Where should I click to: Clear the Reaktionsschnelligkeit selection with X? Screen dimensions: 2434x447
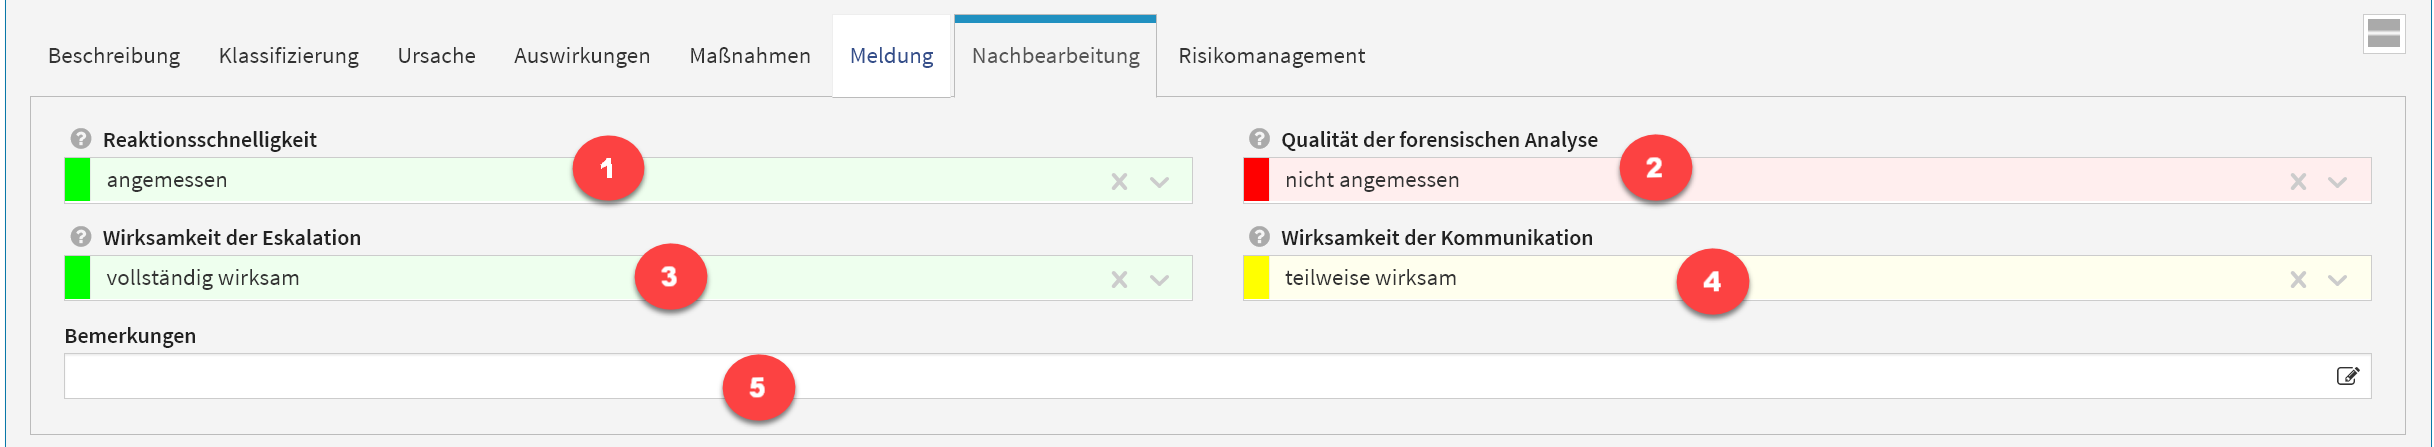click(x=1119, y=181)
